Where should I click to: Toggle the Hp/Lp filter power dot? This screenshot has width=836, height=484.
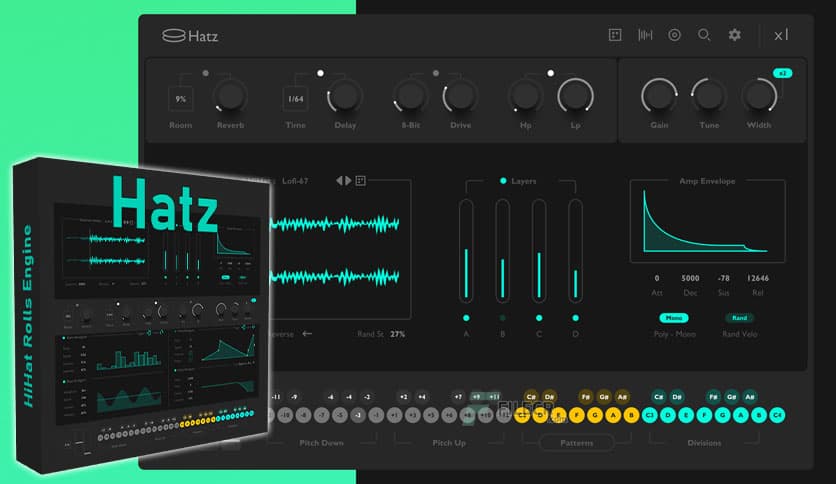pos(551,73)
